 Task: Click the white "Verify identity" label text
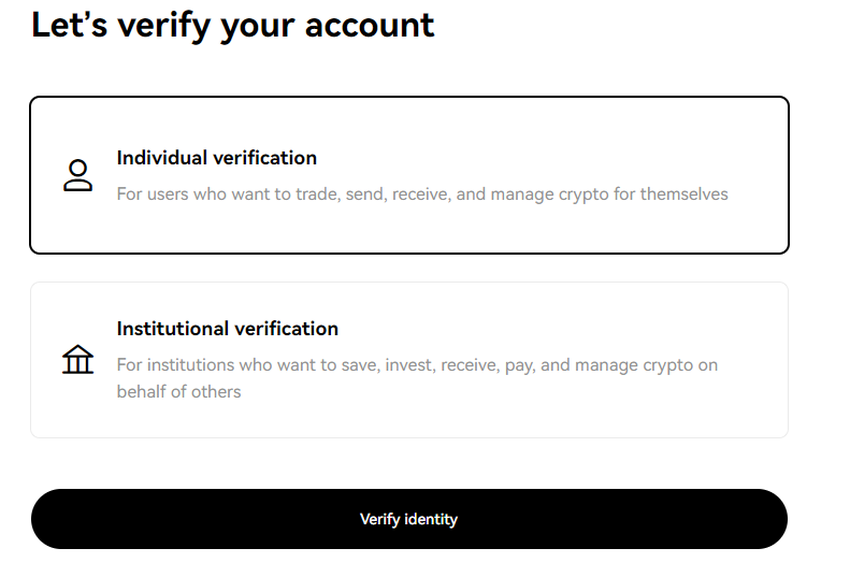(408, 519)
